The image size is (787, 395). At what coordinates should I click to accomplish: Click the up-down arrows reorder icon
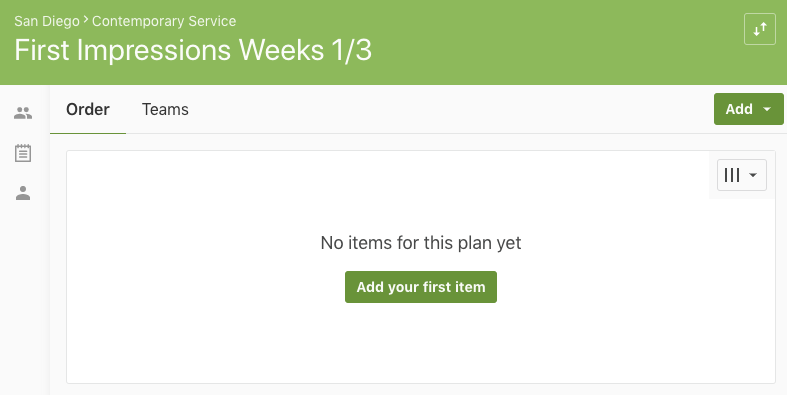click(x=759, y=29)
